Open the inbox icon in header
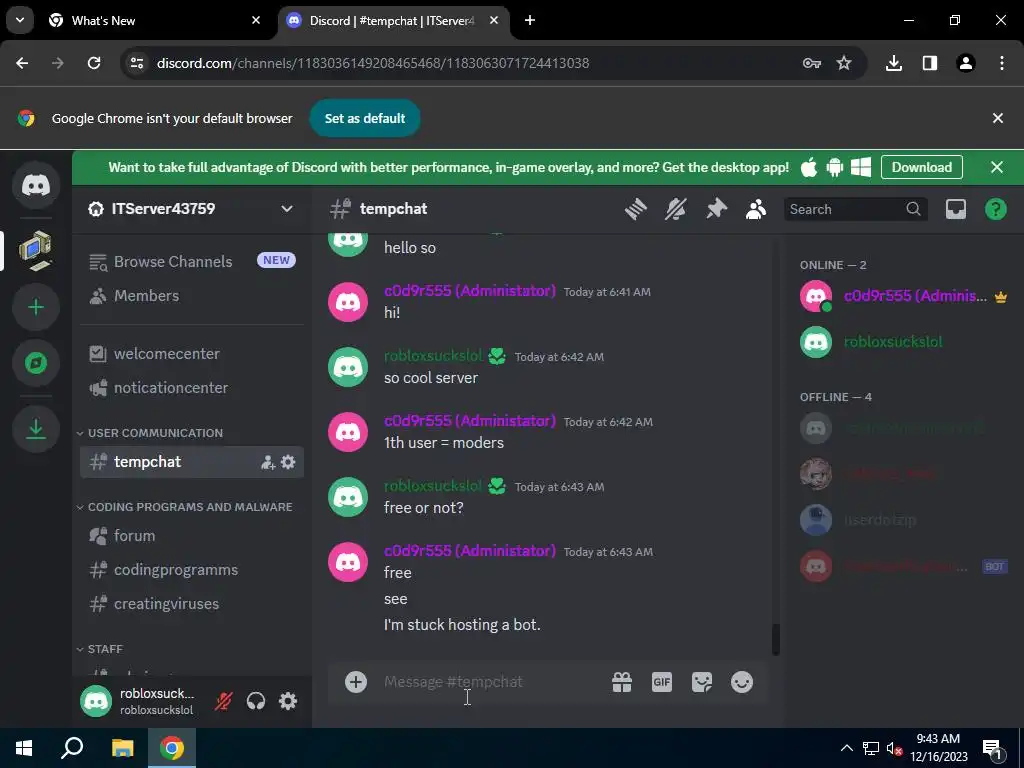 pyautogui.click(x=955, y=209)
